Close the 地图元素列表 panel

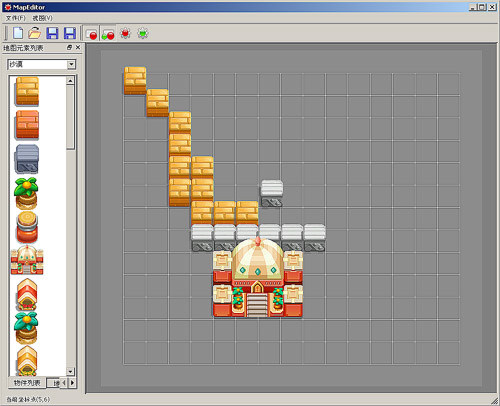click(78, 47)
